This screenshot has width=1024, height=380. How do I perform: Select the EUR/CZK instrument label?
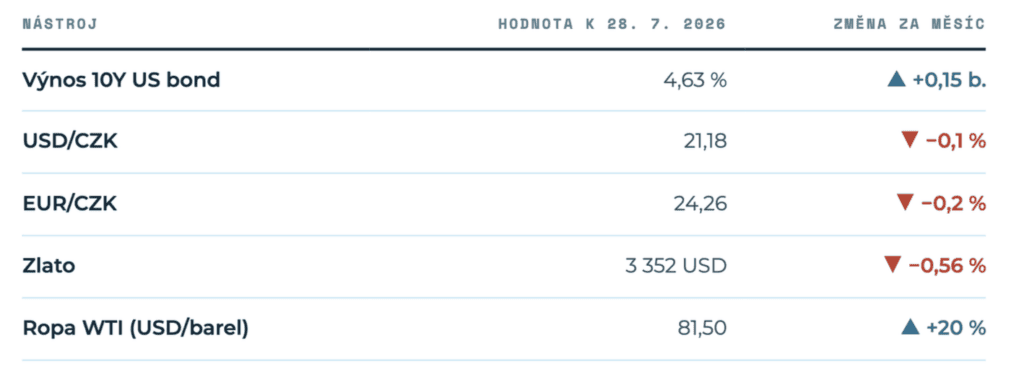click(x=70, y=204)
